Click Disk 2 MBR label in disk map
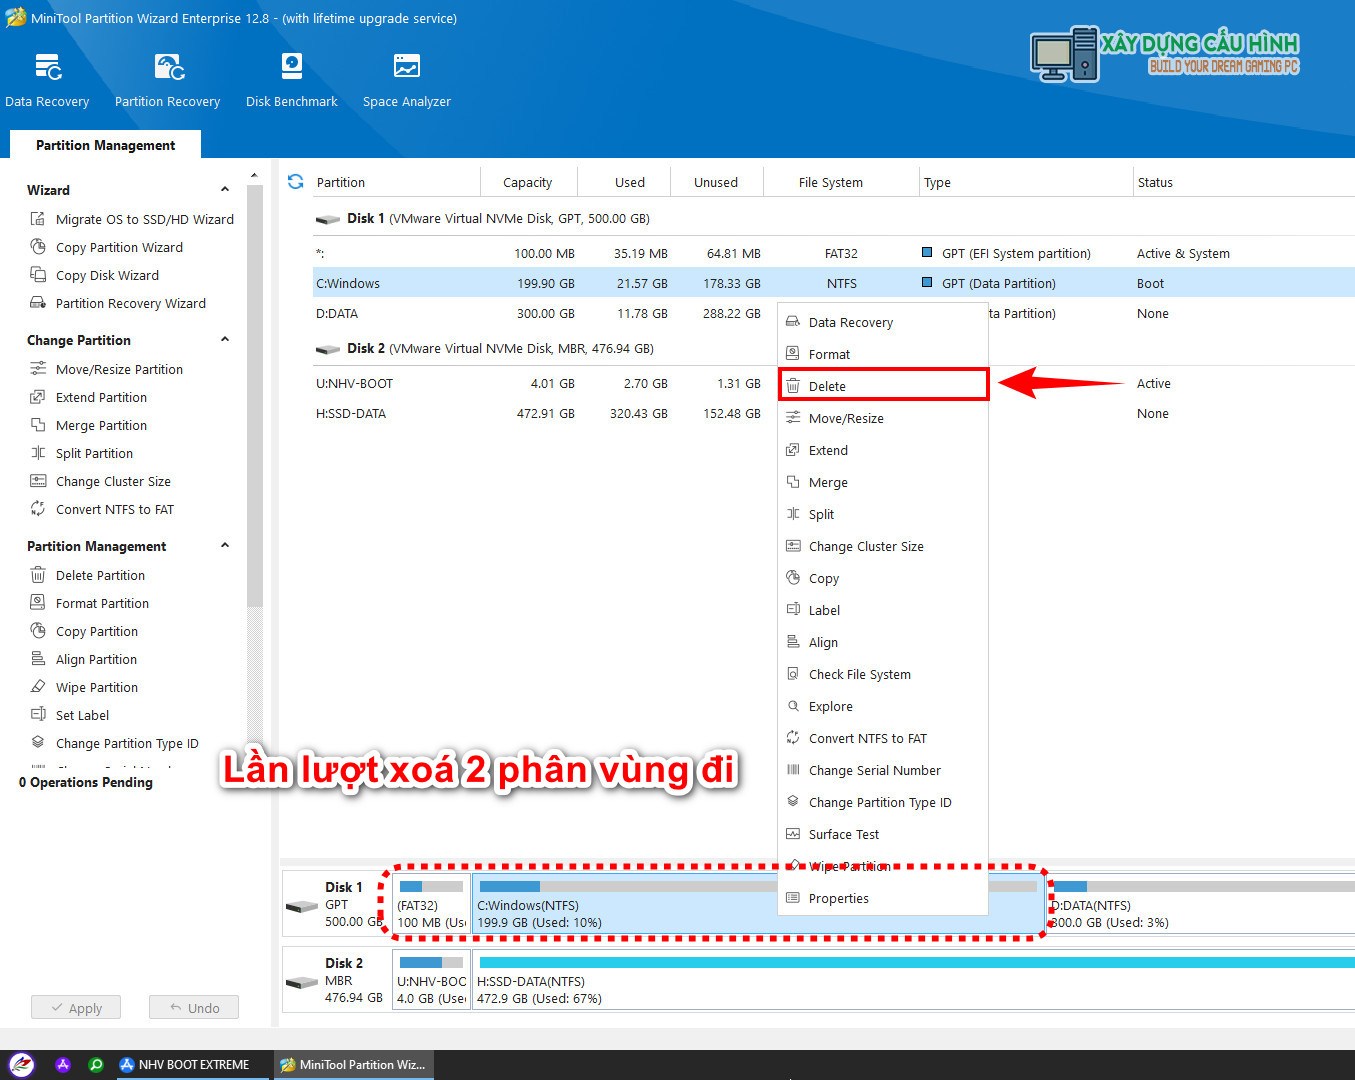Viewport: 1355px width, 1080px height. [335, 980]
